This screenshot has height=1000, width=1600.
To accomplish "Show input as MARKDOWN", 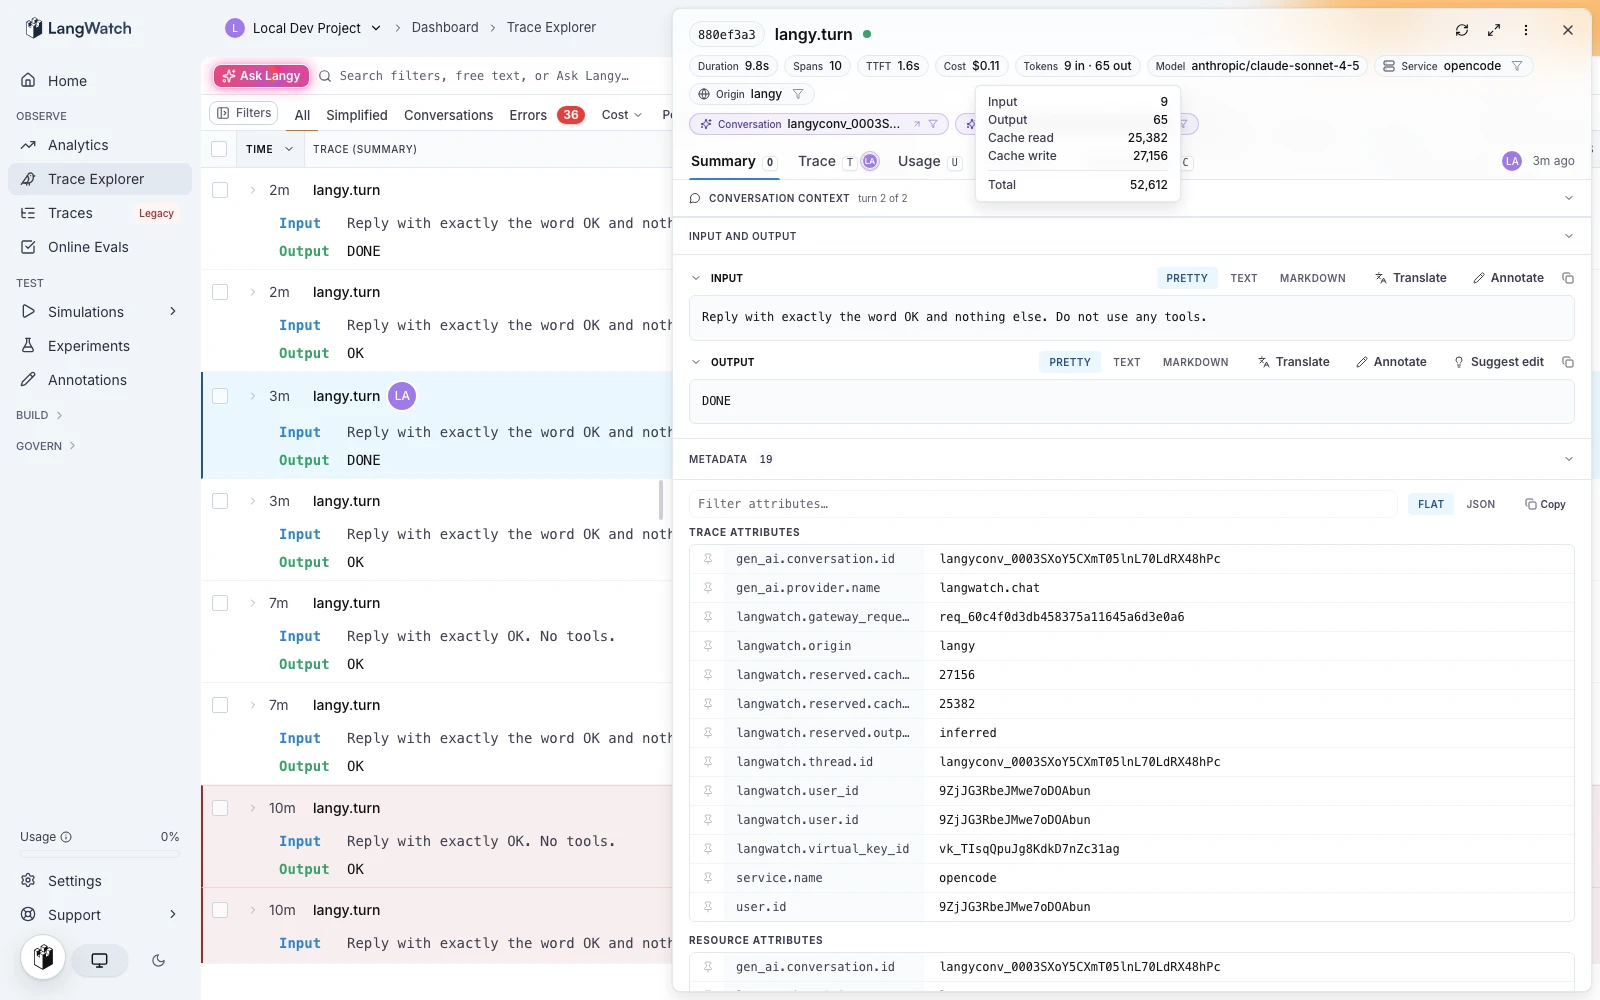I will point(1313,278).
